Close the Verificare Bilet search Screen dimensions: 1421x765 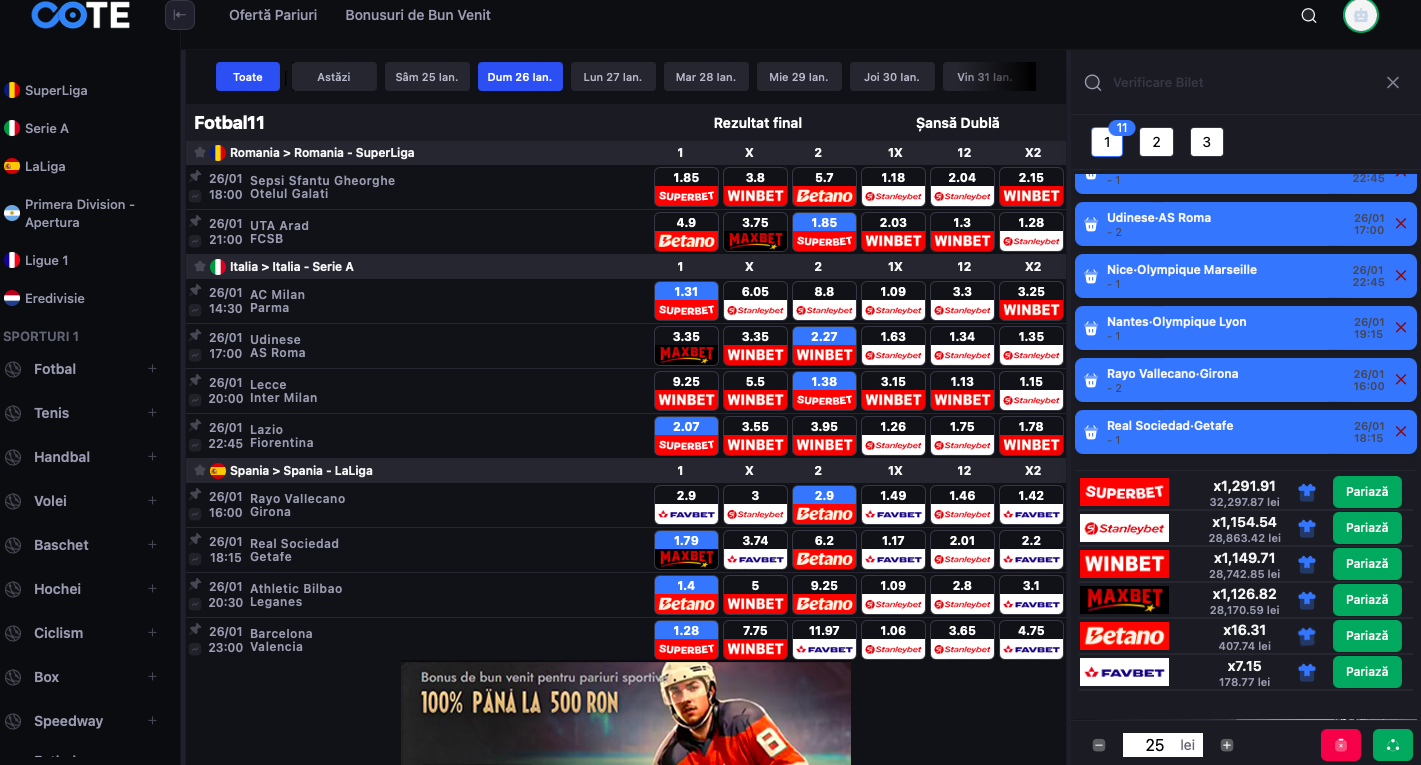(1393, 83)
